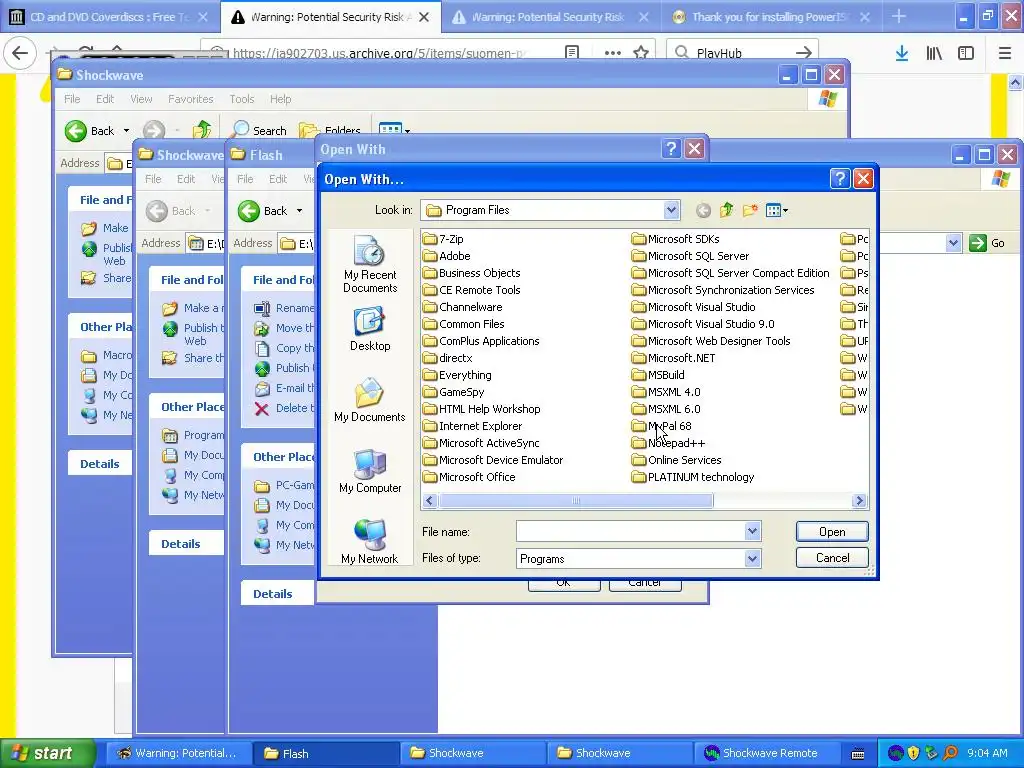This screenshot has width=1024, height=768.
Task: Click the Go button in address bar
Action: [x=987, y=243]
